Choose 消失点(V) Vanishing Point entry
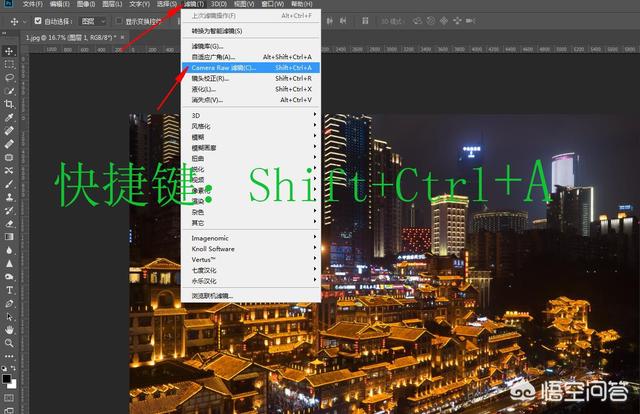The image size is (640, 414). click(251, 100)
